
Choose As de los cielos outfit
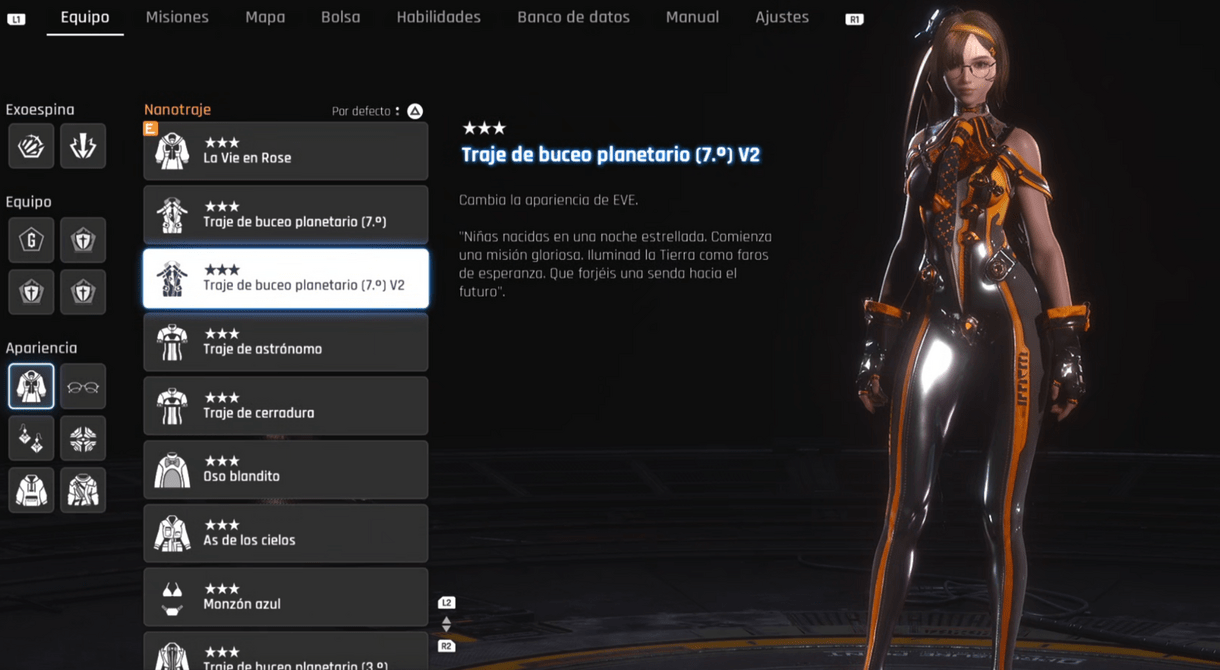click(286, 534)
